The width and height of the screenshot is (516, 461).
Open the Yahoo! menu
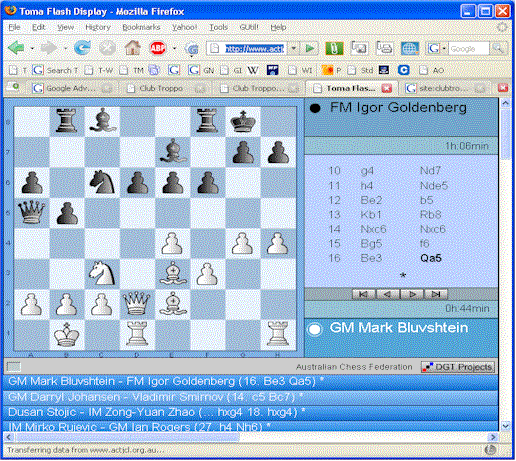[x=184, y=27]
